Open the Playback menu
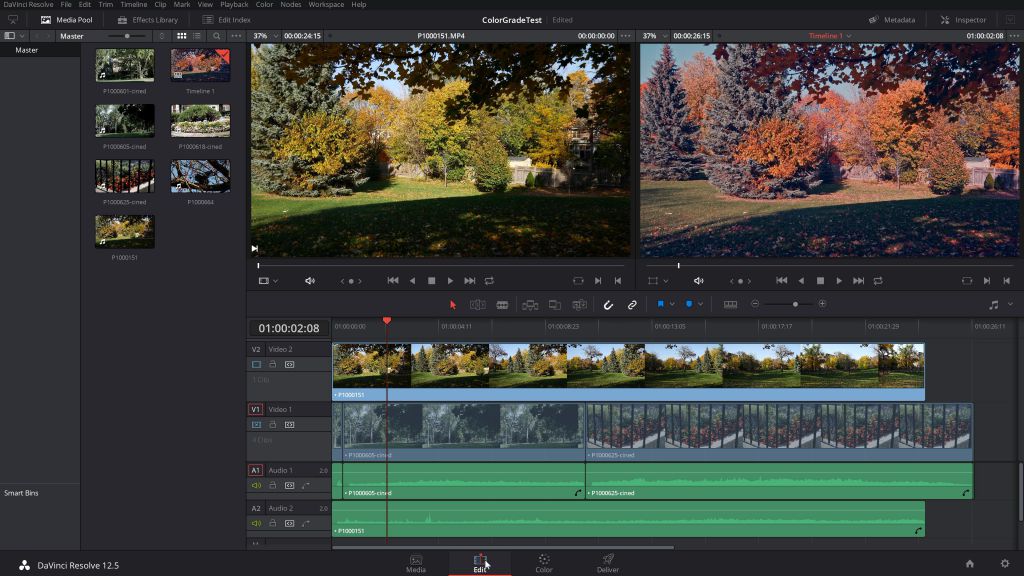1024x576 pixels. [234, 5]
